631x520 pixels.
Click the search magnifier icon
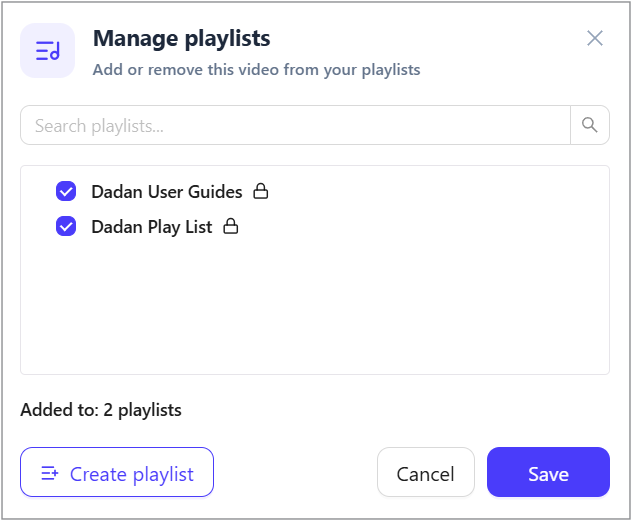pos(590,125)
